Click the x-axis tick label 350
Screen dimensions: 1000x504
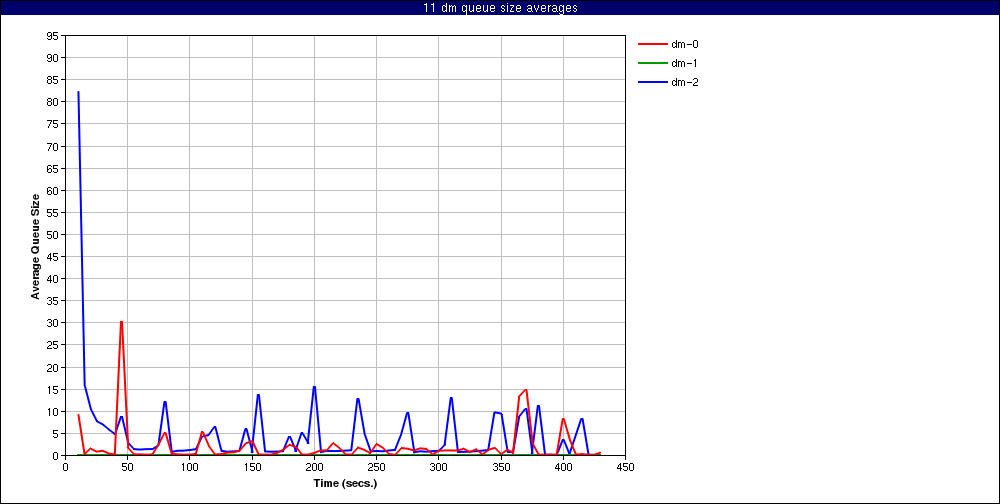click(501, 466)
